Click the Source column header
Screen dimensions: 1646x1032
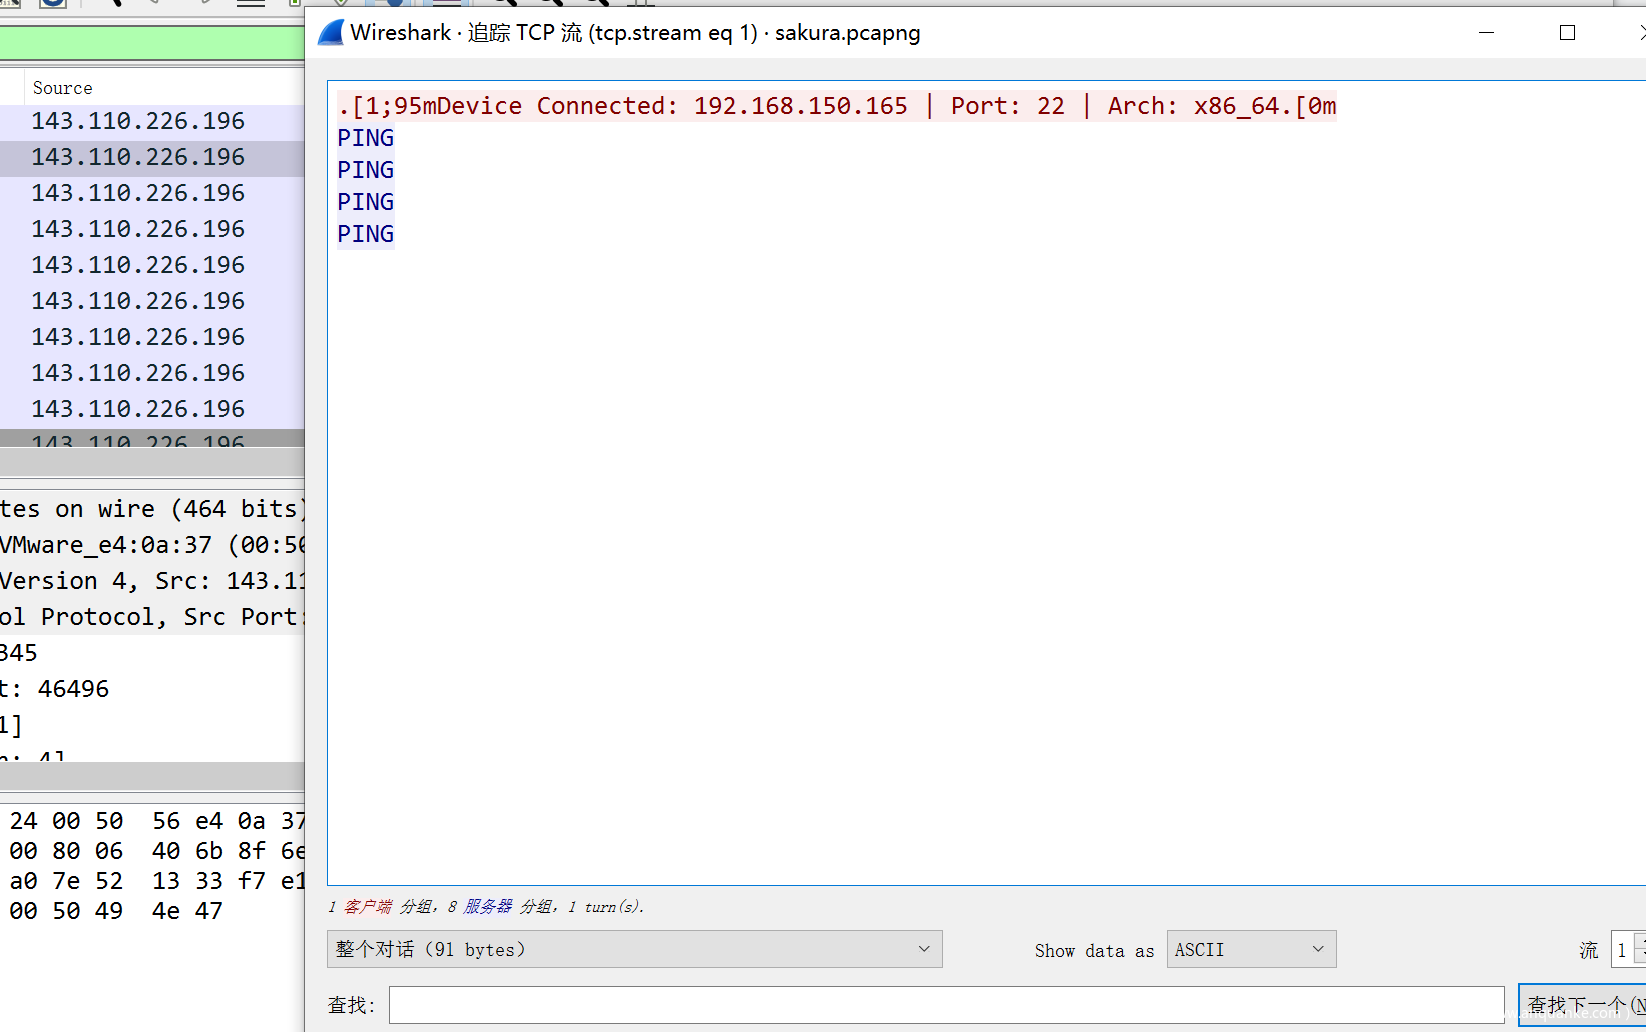(62, 88)
